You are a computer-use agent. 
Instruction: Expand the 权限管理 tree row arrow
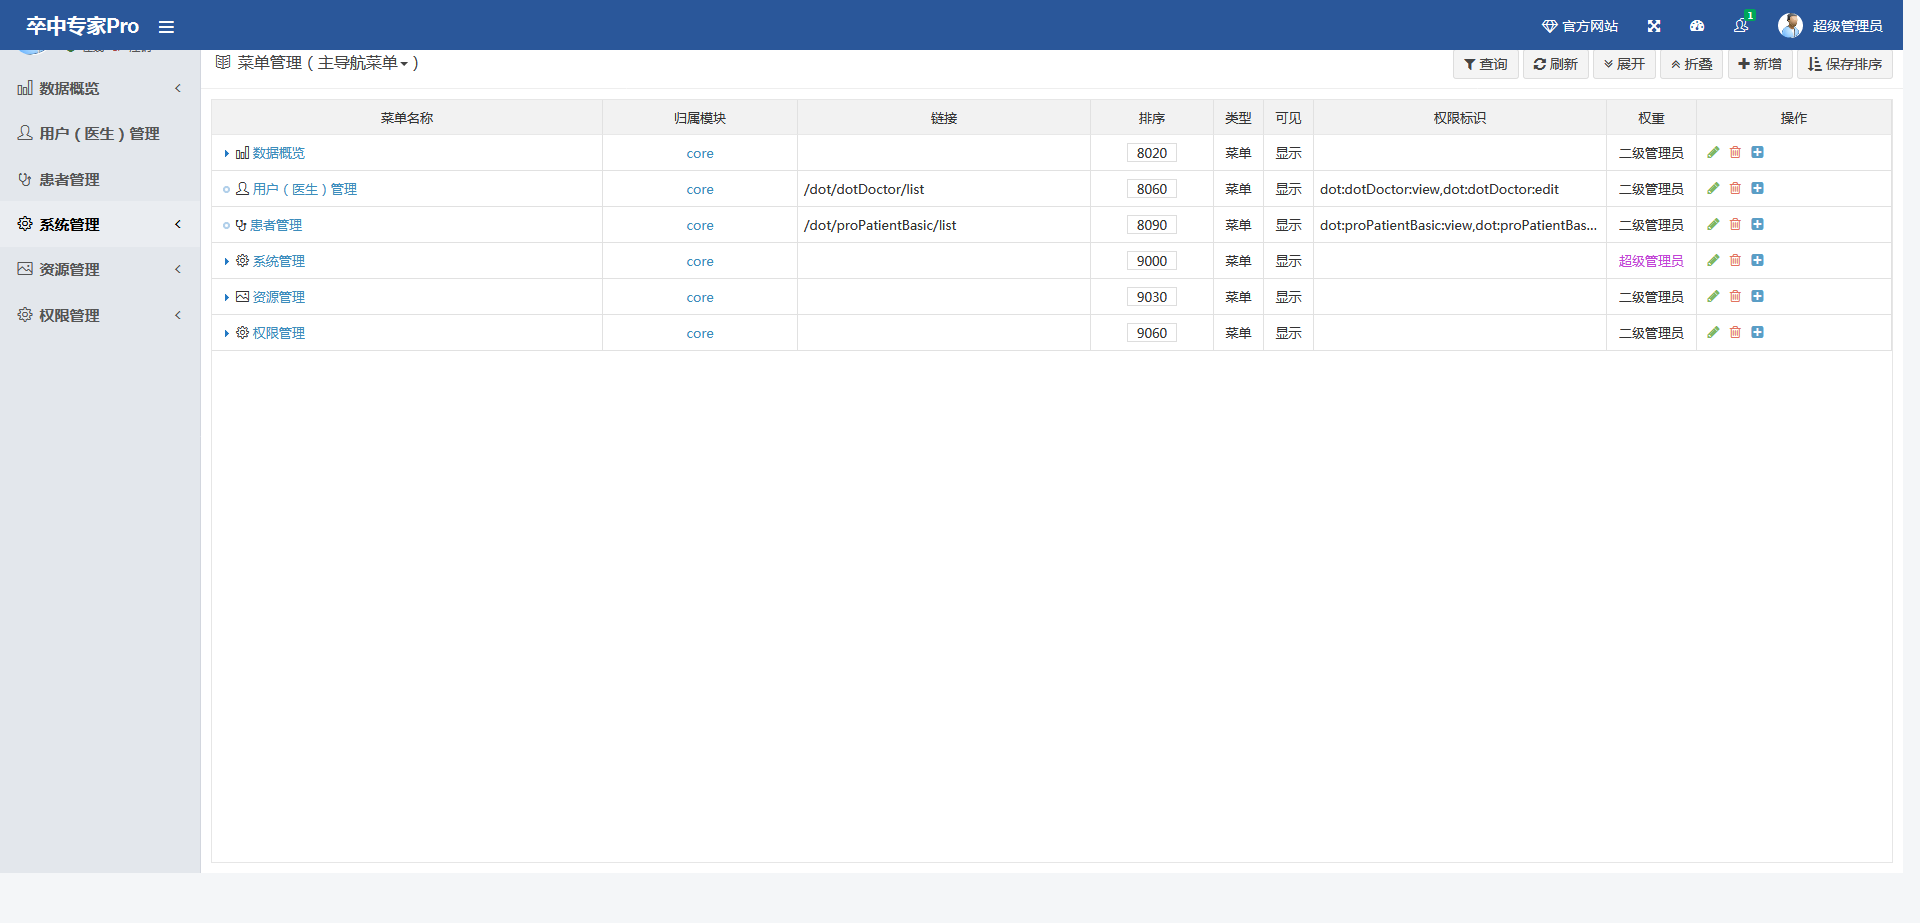pyautogui.click(x=227, y=333)
